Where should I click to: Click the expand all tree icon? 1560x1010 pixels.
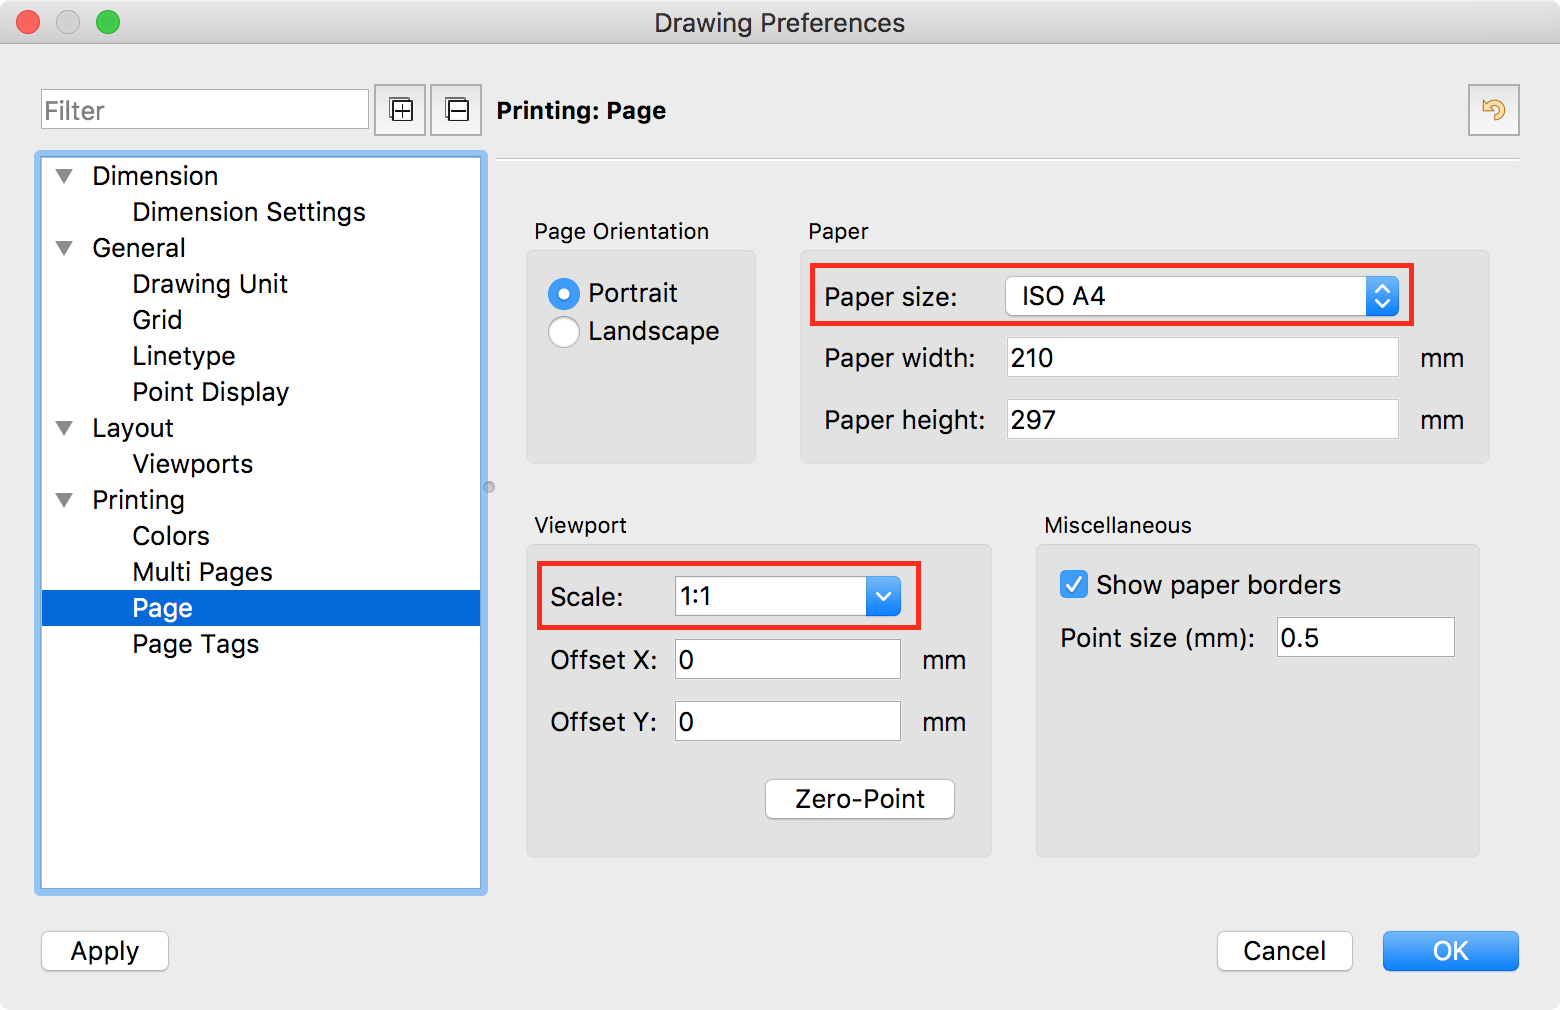pyautogui.click(x=400, y=110)
